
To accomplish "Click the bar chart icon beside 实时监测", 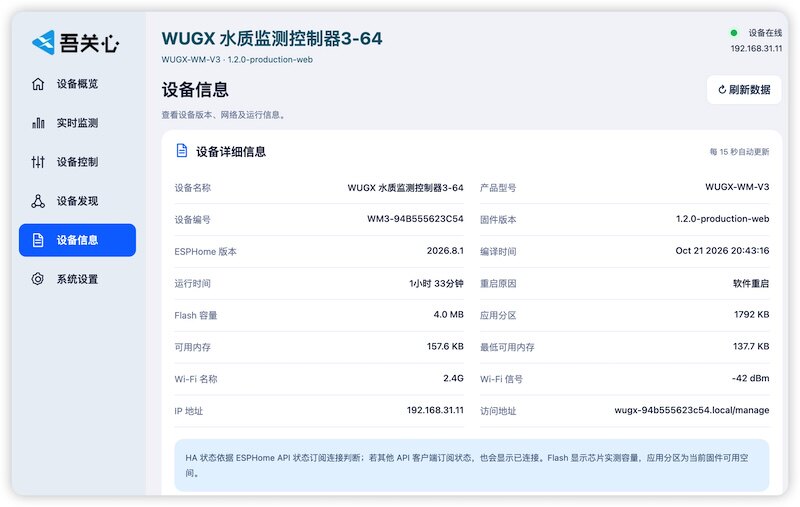I will click(38, 123).
